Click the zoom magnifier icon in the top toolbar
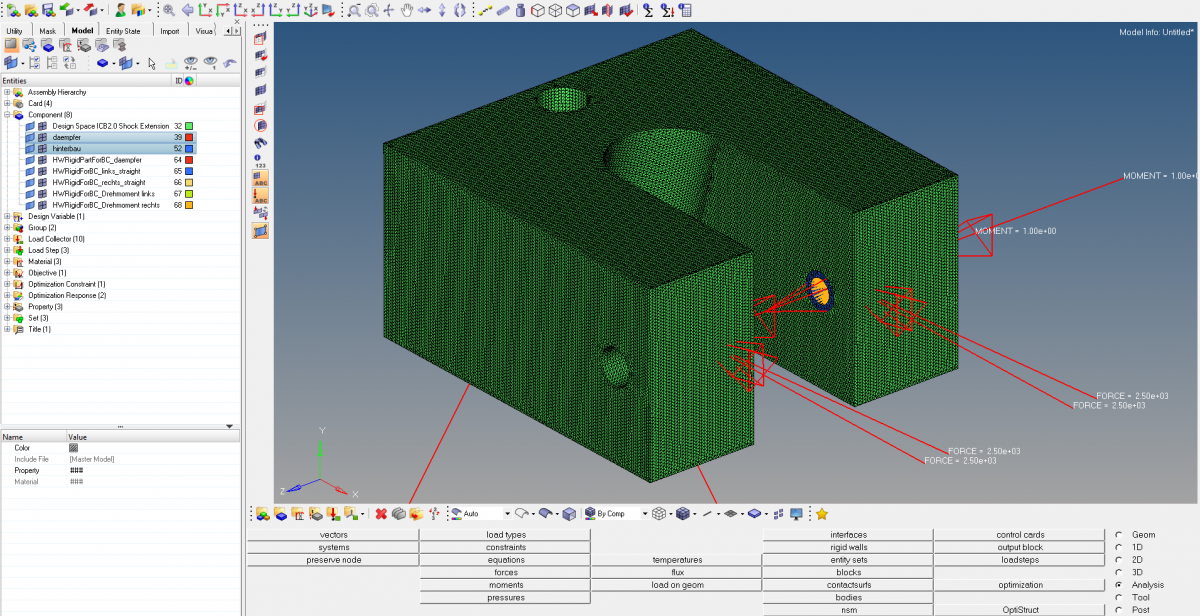The width and height of the screenshot is (1200, 616). (x=168, y=10)
